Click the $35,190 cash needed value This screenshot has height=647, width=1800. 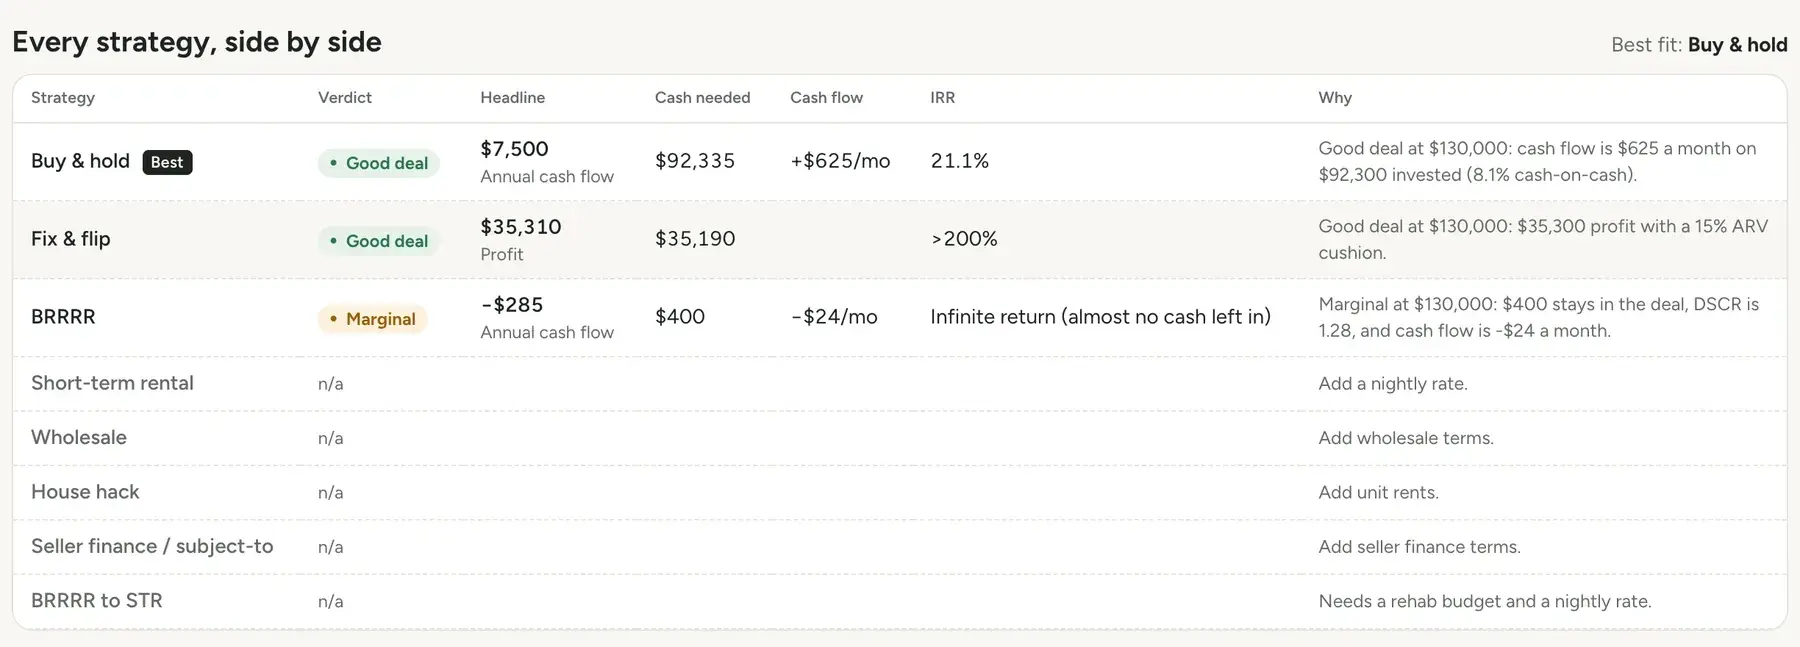pyautogui.click(x=695, y=239)
